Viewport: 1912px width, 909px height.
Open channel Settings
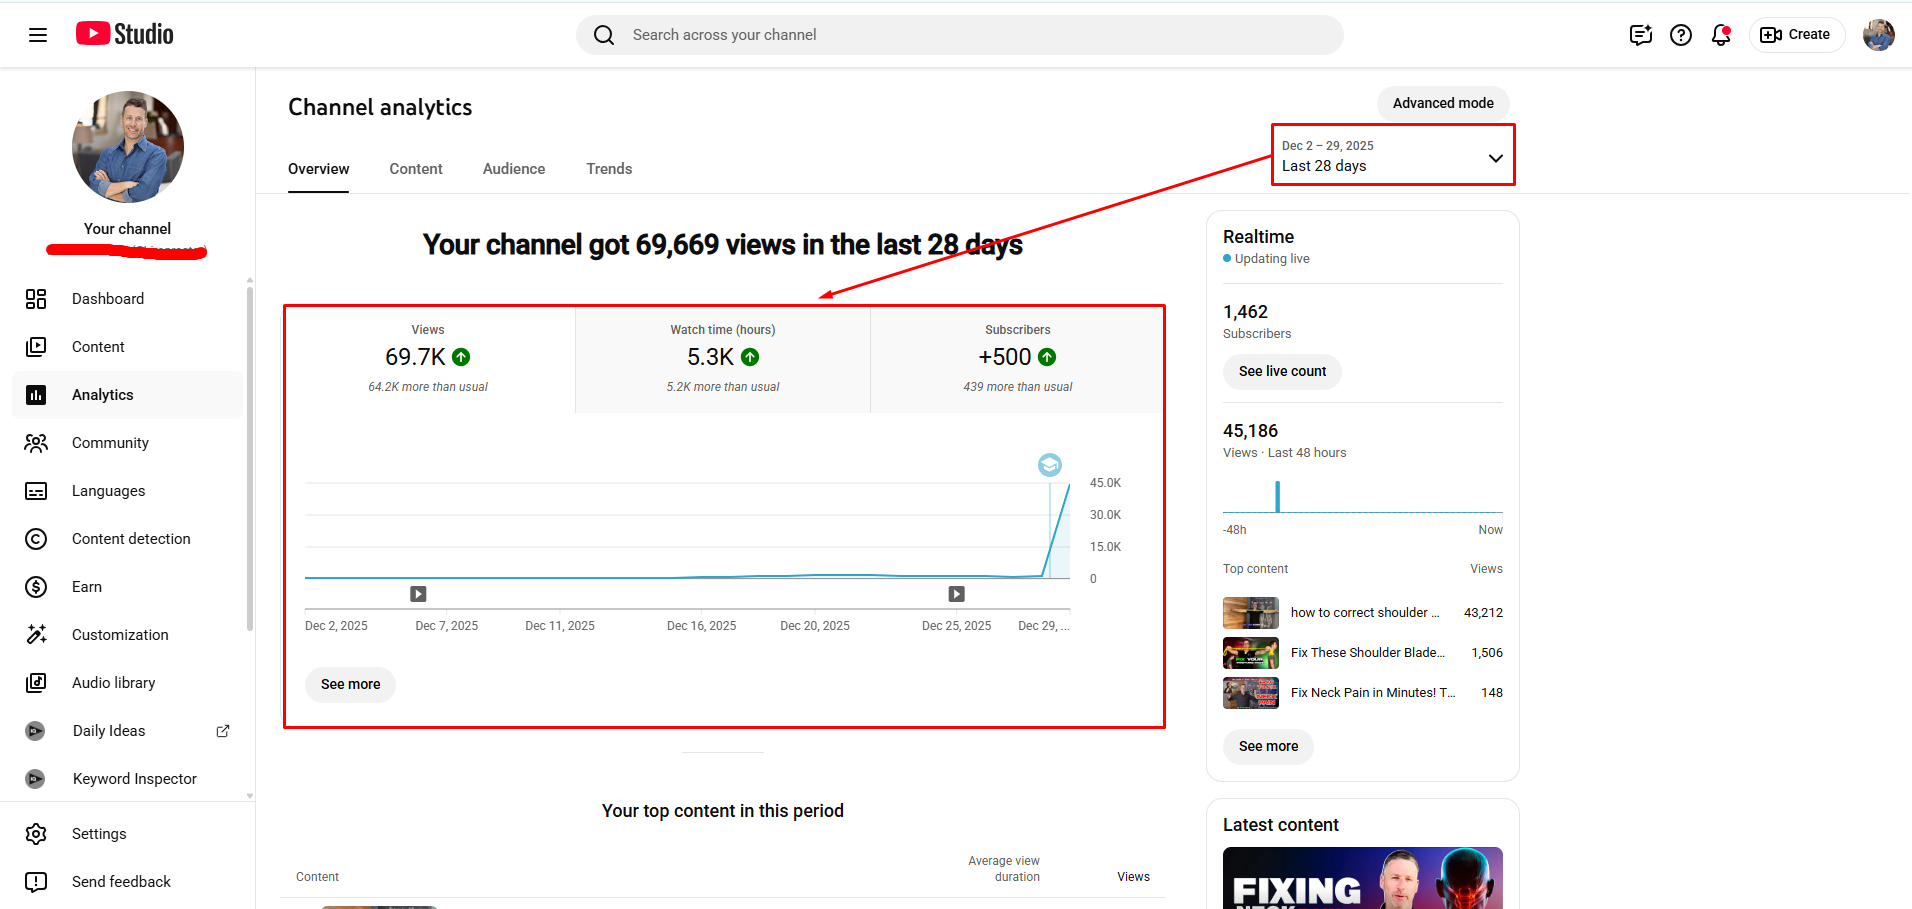(99, 834)
